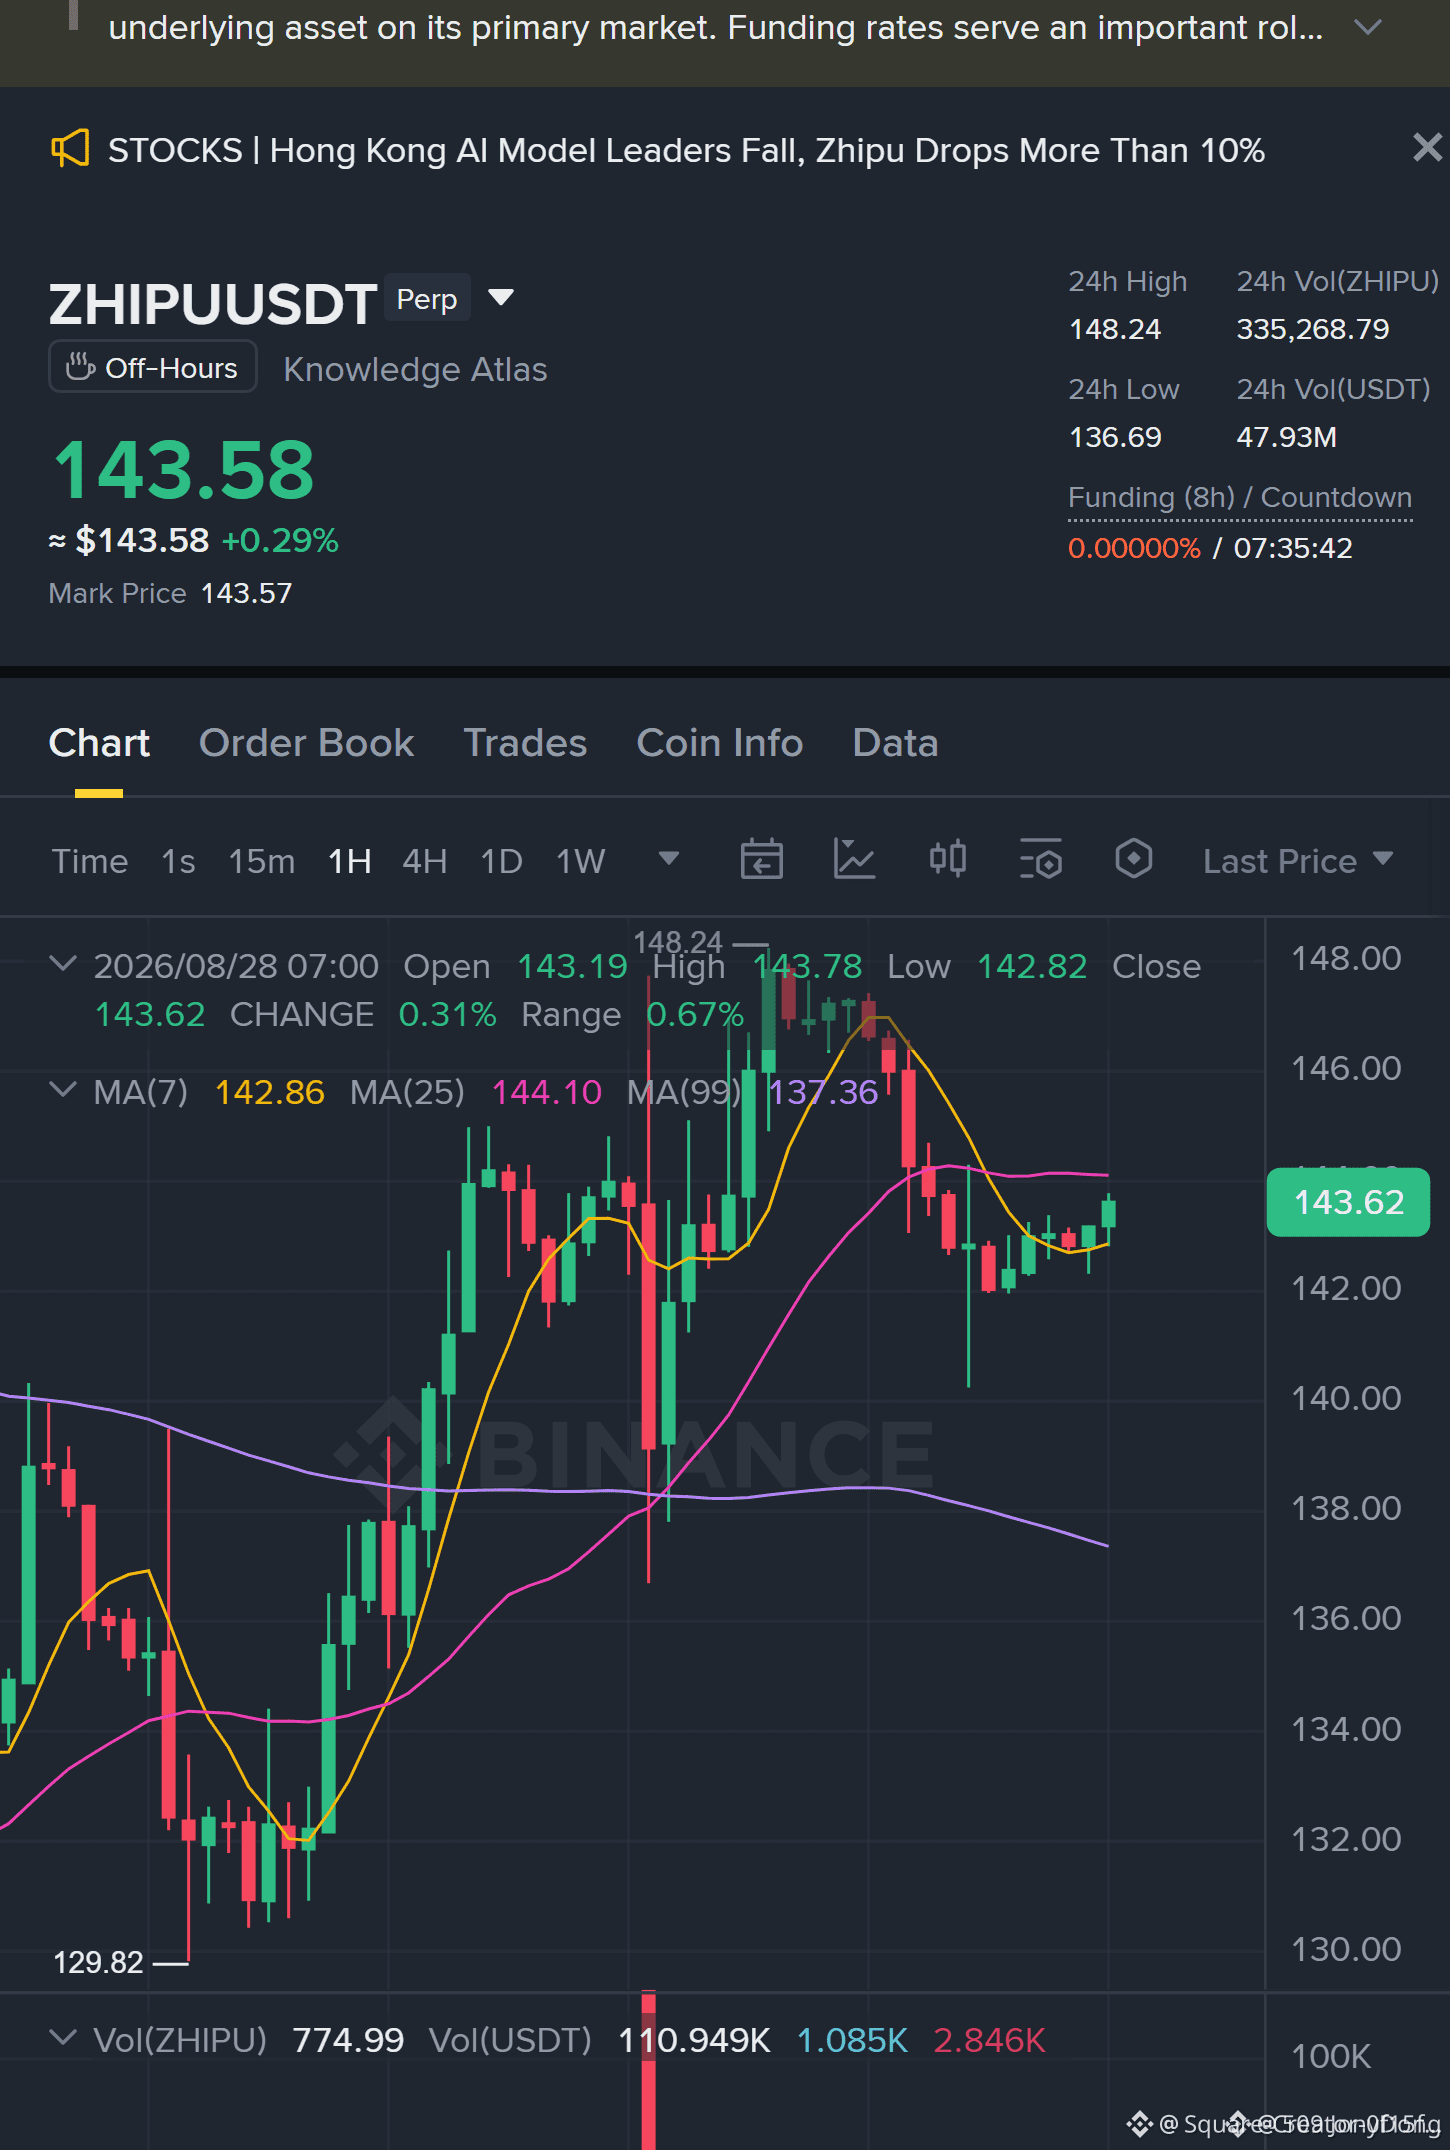Click the 24h Vol(USDT) value 47.93M
1450x2150 pixels.
tap(1287, 437)
